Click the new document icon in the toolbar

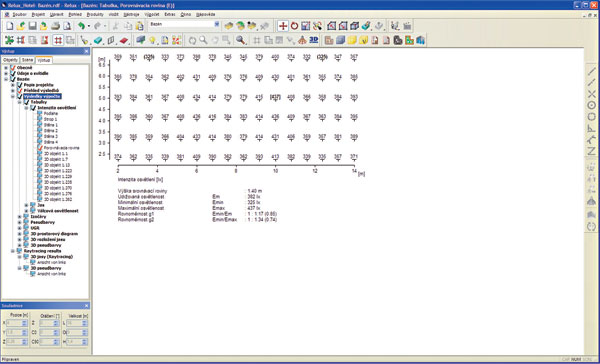click(x=9, y=26)
